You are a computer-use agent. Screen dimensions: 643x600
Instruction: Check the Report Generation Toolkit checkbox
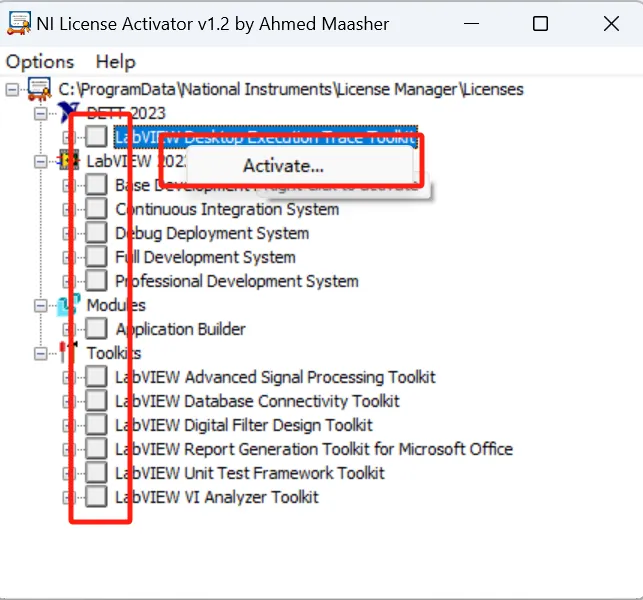(x=96, y=449)
